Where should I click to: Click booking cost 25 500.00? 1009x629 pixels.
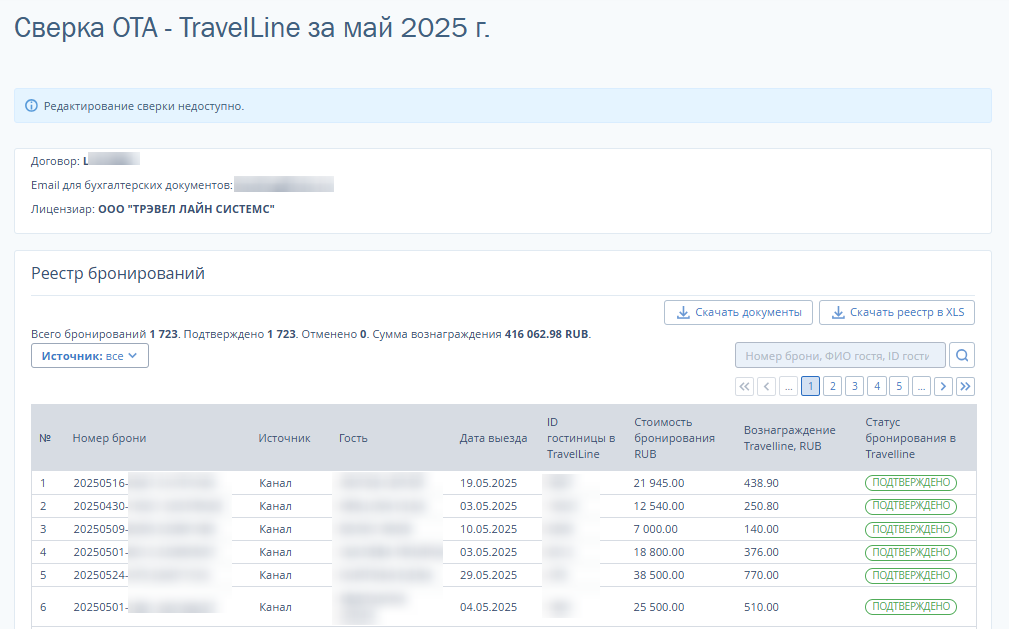click(659, 607)
